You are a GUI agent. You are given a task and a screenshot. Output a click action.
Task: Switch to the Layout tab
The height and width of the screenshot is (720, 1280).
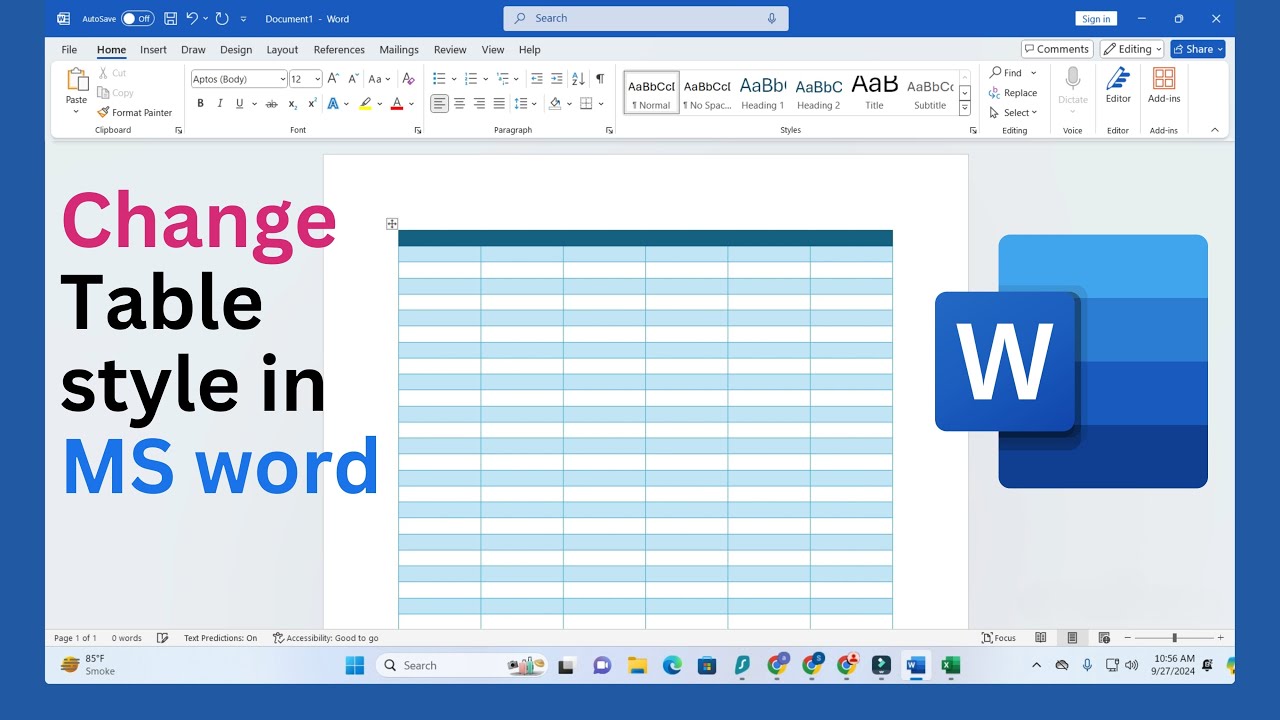click(x=282, y=50)
